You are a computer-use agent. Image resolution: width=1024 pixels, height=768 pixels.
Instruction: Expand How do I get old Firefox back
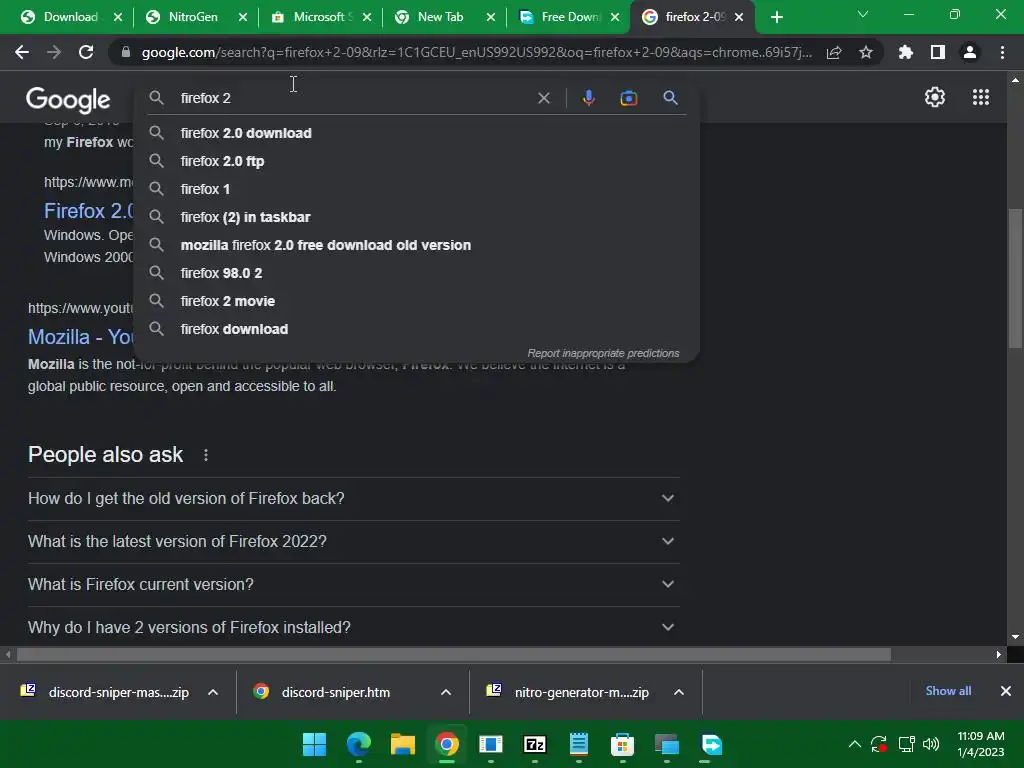[x=353, y=498]
